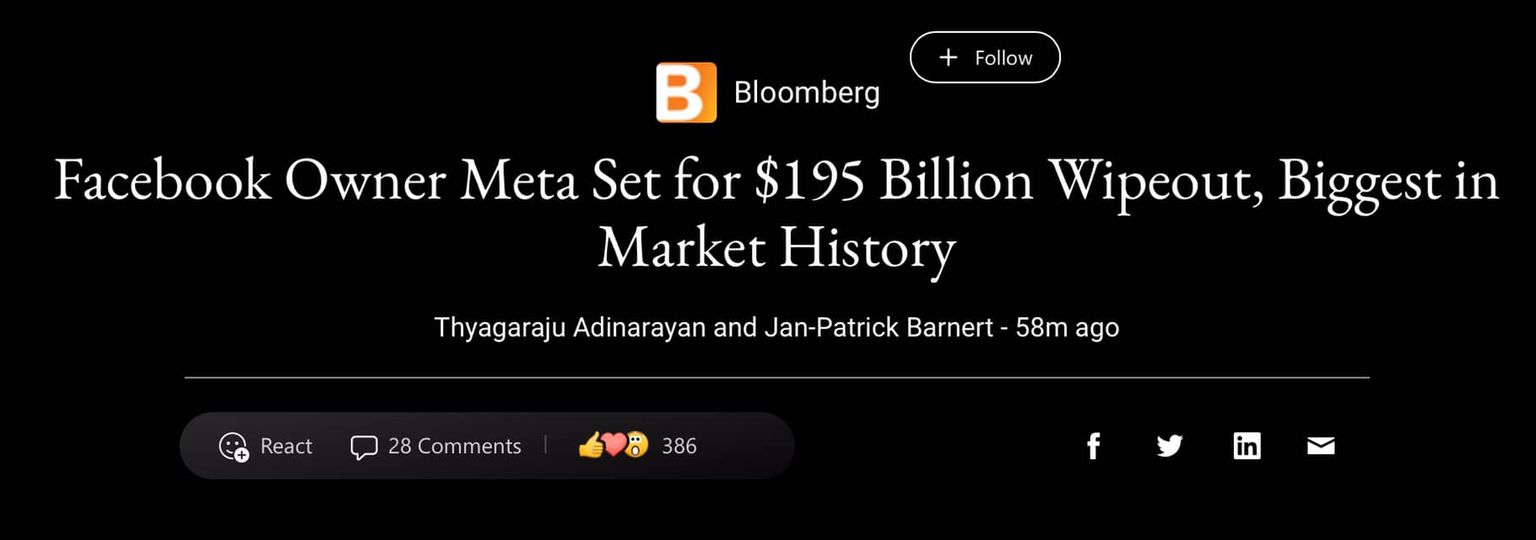Open the 28 Comments section
The image size is (1536, 540).
pyautogui.click(x=454, y=446)
